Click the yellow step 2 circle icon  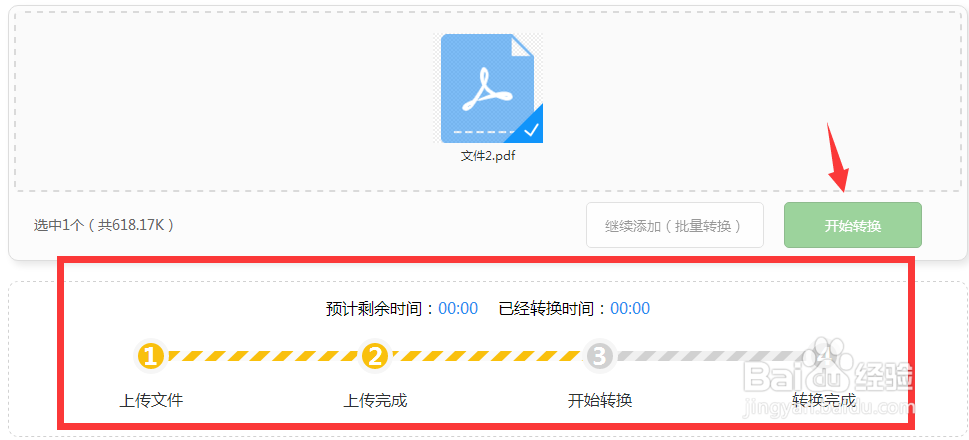375,356
